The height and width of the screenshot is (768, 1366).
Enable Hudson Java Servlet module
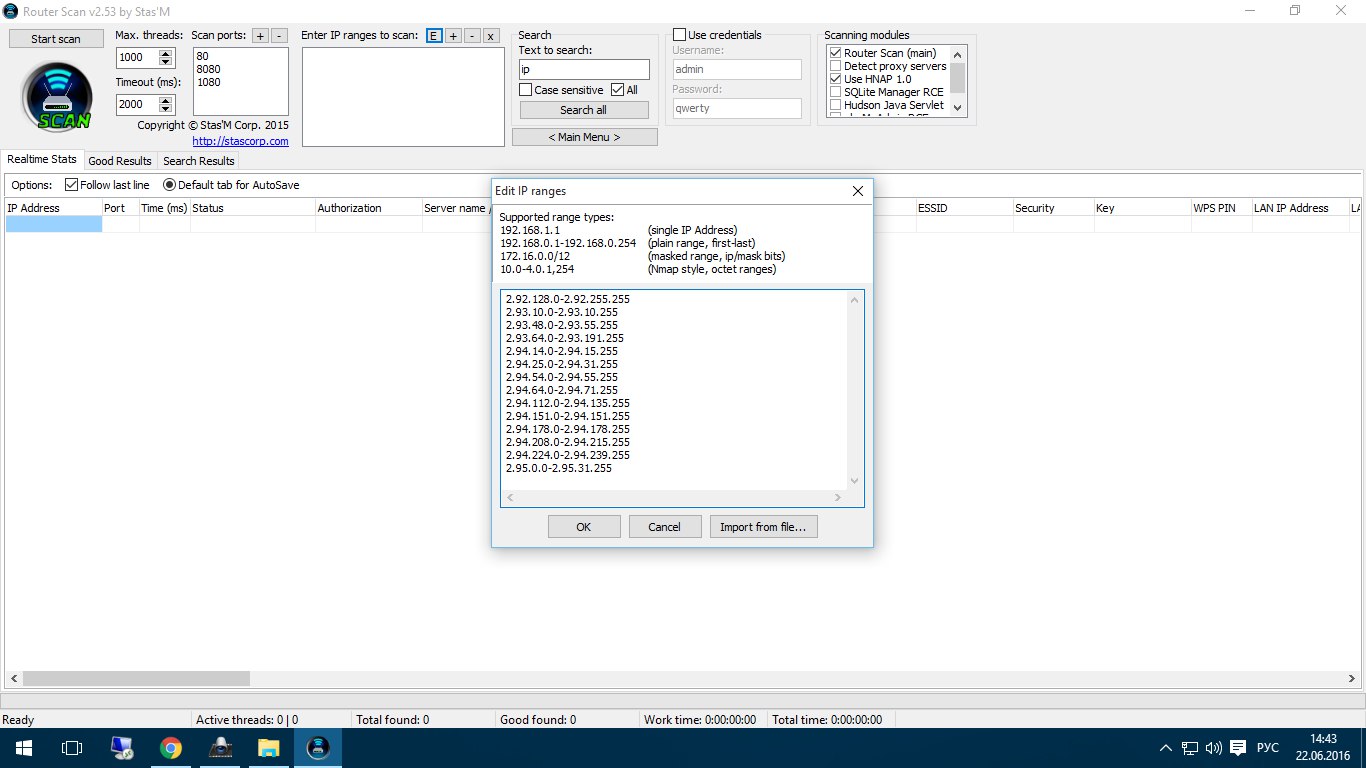[x=835, y=105]
